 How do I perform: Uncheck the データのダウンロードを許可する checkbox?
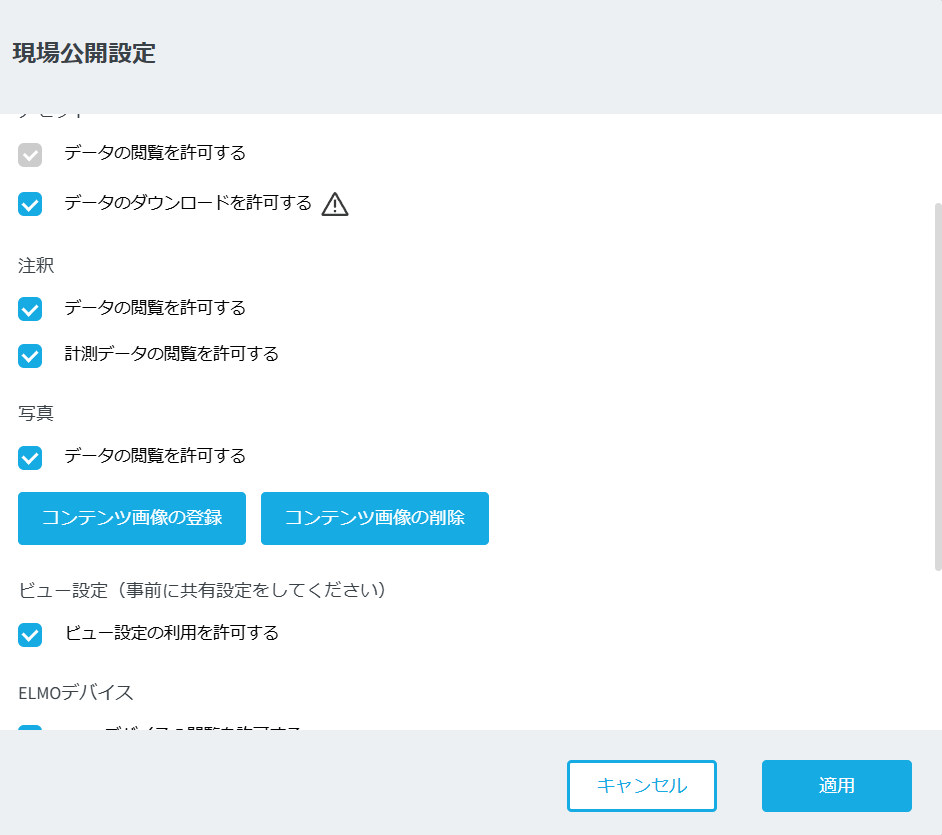30,204
